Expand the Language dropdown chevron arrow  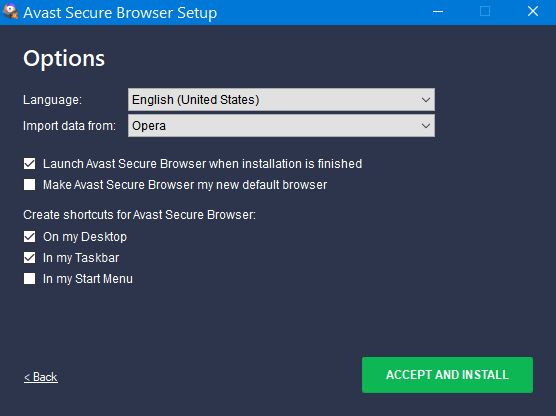click(426, 100)
